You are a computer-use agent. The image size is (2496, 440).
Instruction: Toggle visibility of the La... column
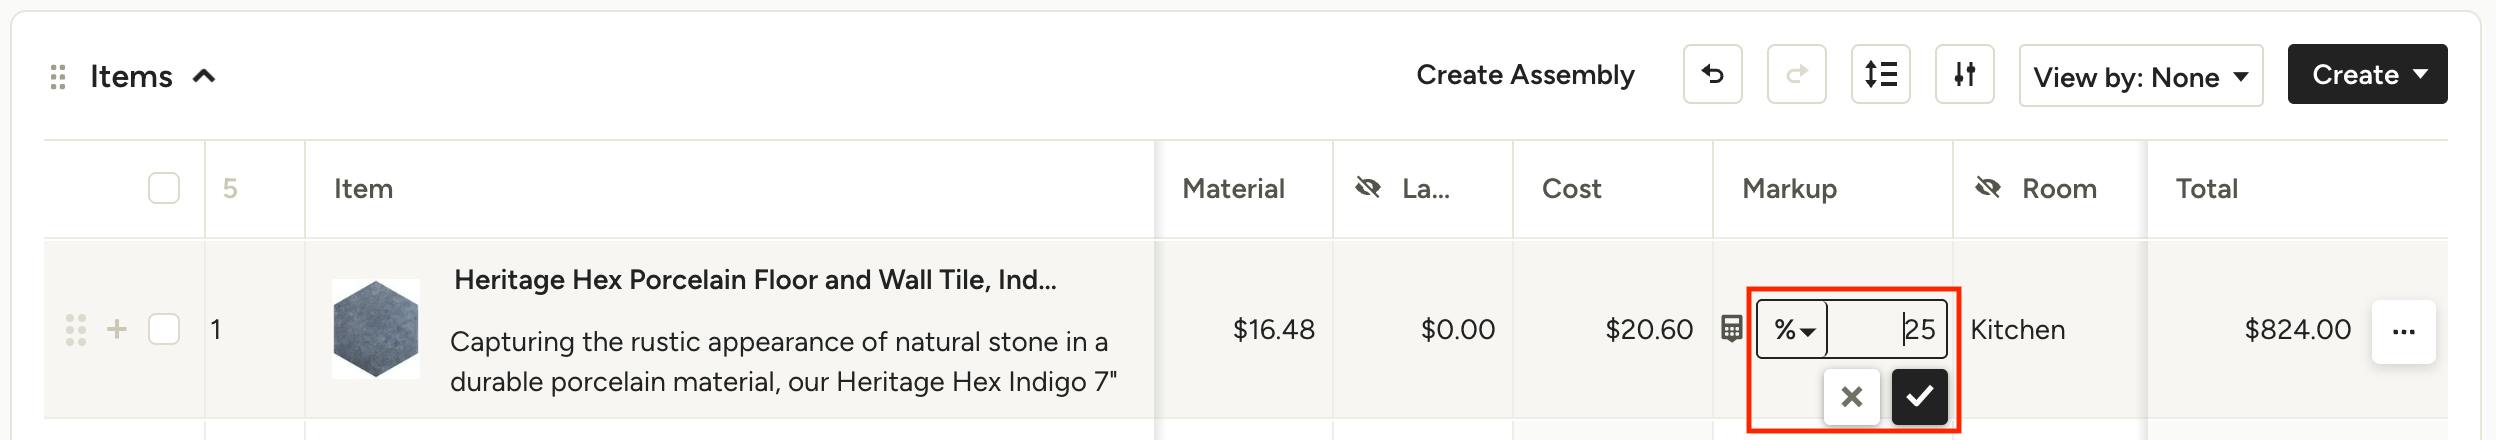pos(1368,188)
